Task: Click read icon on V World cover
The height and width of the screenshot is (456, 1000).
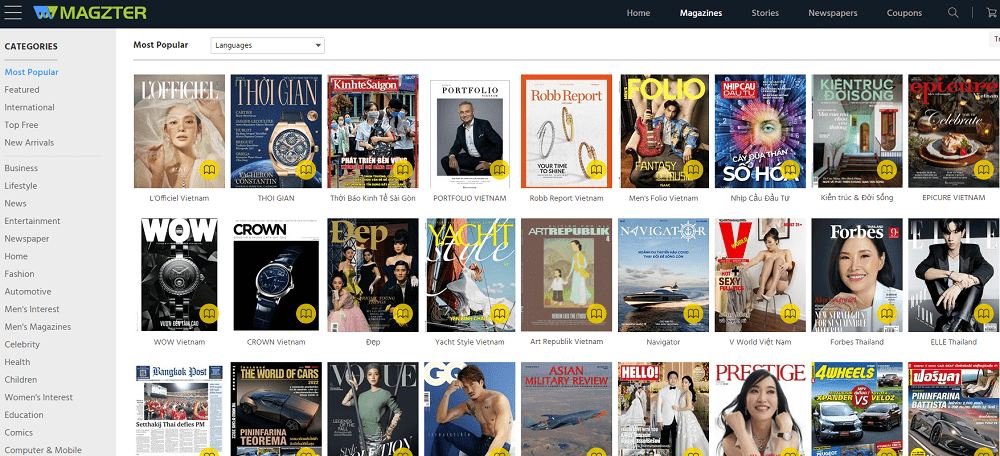Action: (x=790, y=314)
